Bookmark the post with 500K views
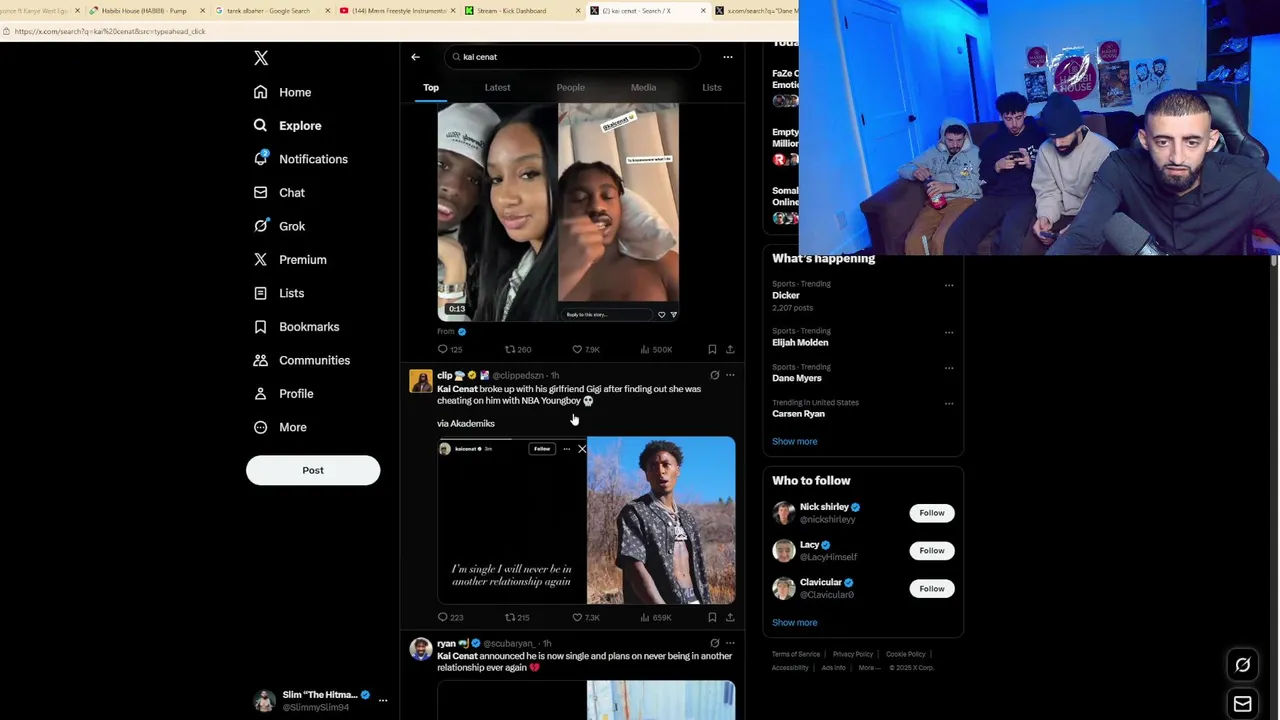The width and height of the screenshot is (1280, 720). [712, 349]
